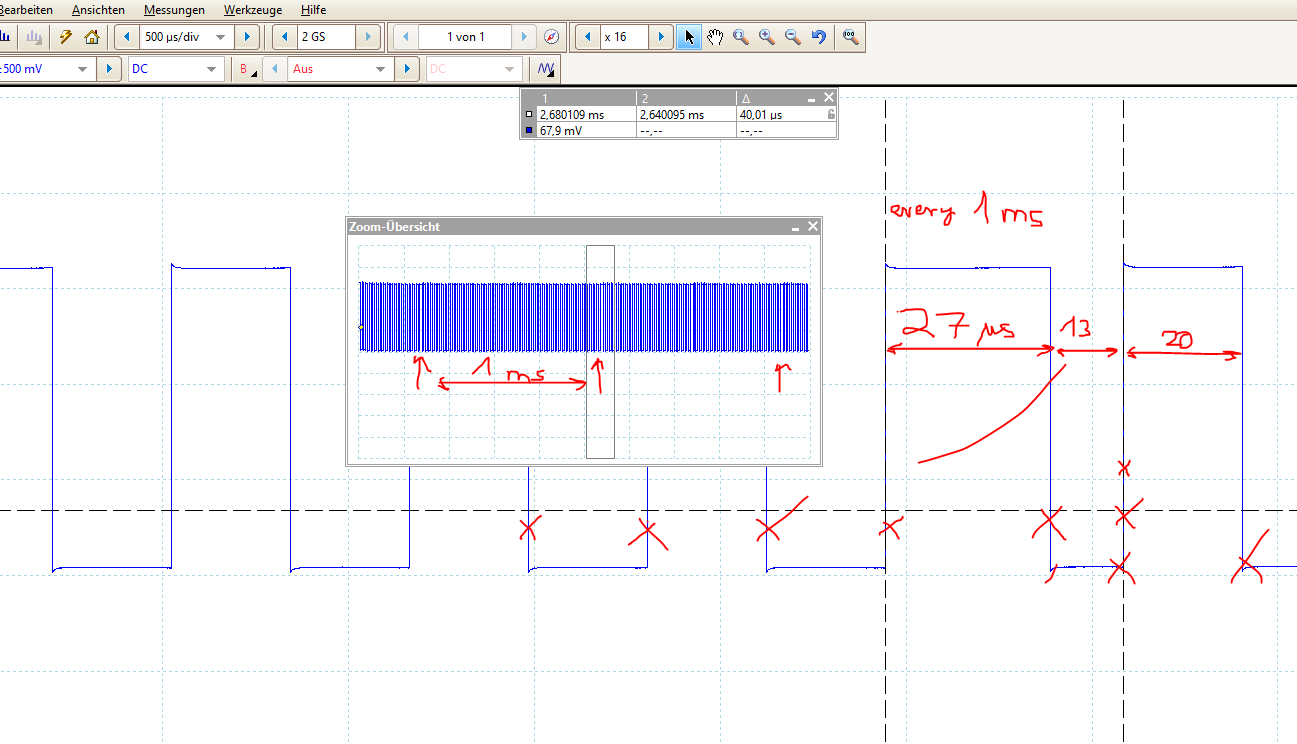The height and width of the screenshot is (744, 1297).
Task: Restore 100% zoom with the magnifier icon
Action: tap(851, 37)
